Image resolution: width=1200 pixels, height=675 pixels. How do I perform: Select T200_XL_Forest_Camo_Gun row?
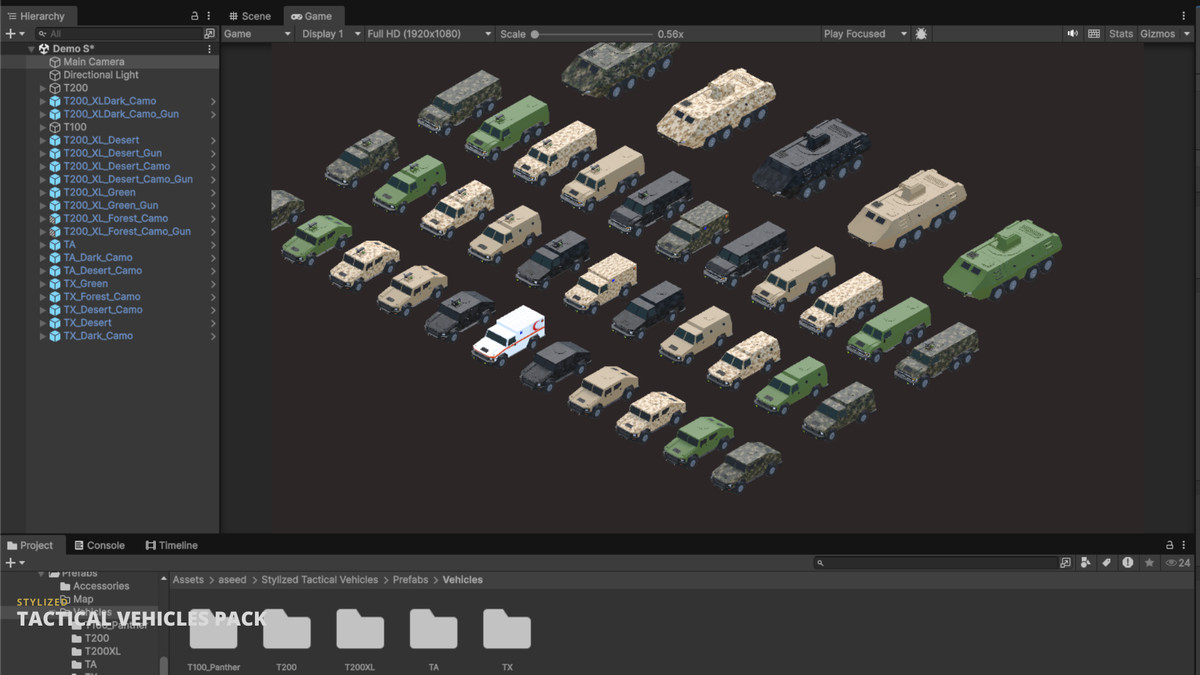click(x=109, y=231)
